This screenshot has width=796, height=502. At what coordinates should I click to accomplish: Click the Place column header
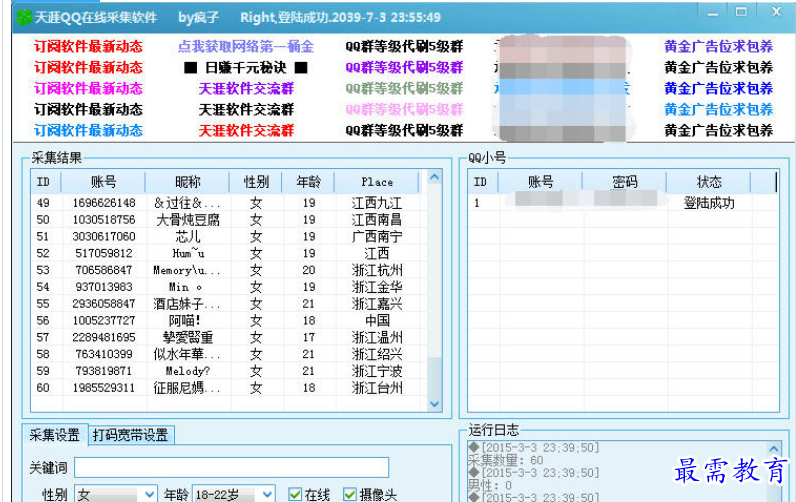coord(377,182)
